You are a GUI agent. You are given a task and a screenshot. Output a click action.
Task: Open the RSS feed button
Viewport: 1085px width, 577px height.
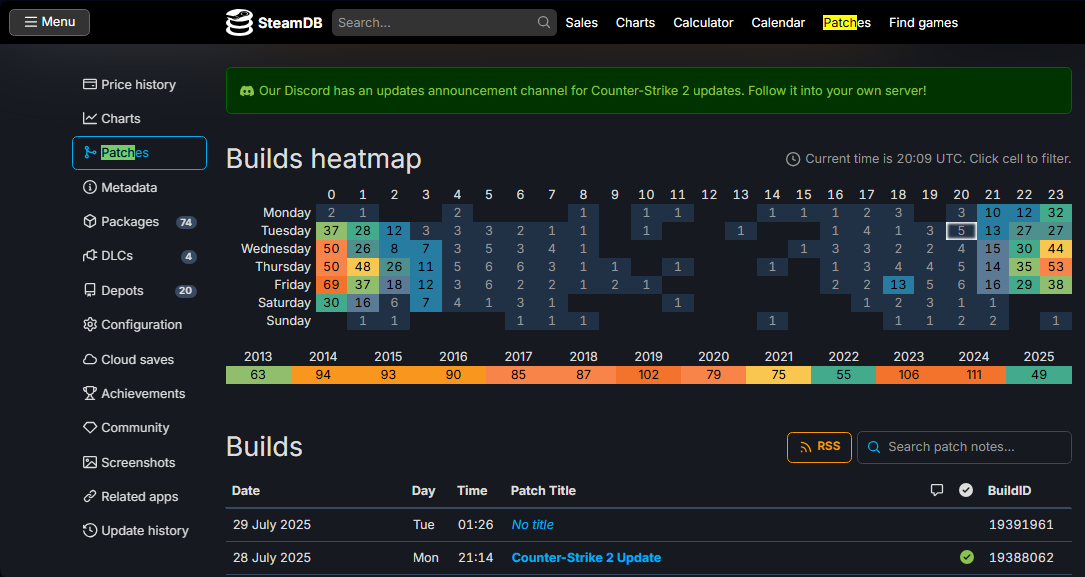(819, 447)
